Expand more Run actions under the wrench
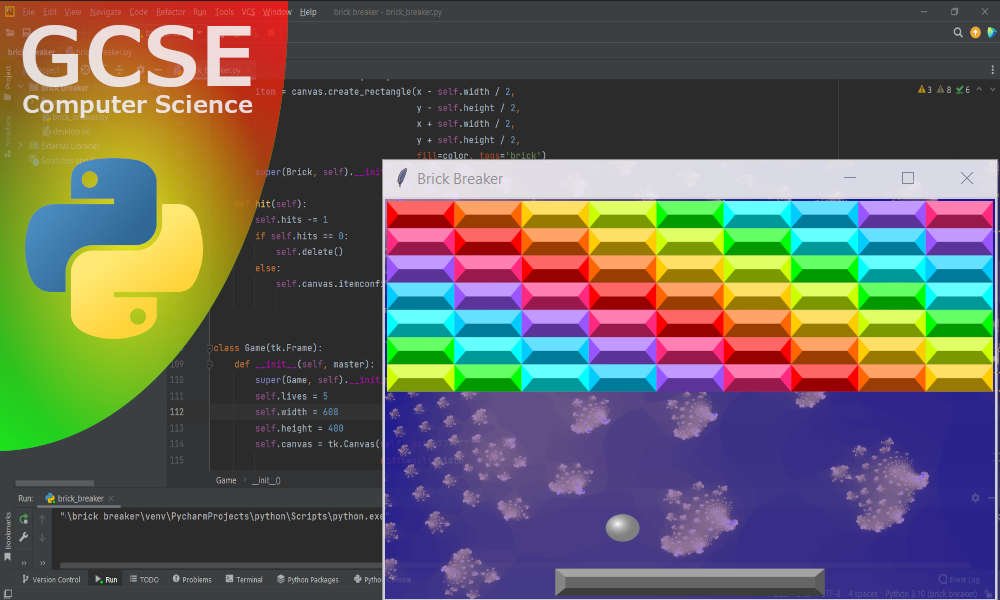 [24, 563]
